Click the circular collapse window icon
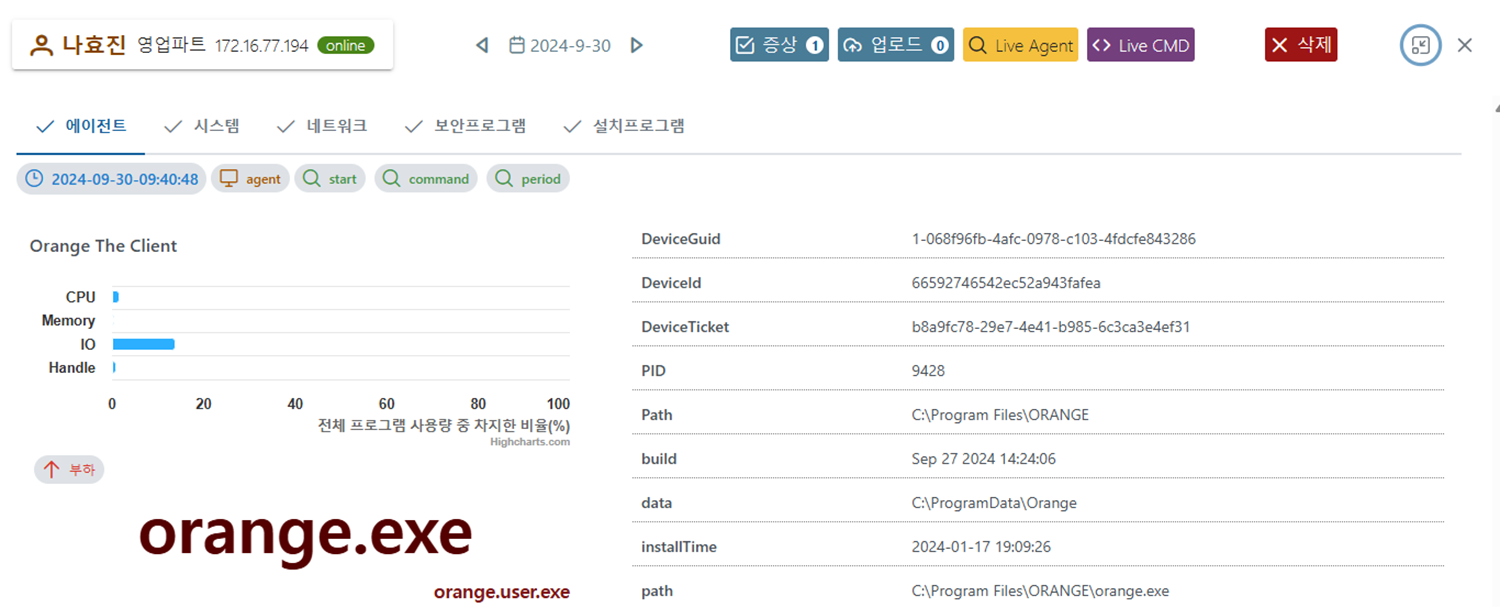This screenshot has height=607, width=1500. 1420,45
